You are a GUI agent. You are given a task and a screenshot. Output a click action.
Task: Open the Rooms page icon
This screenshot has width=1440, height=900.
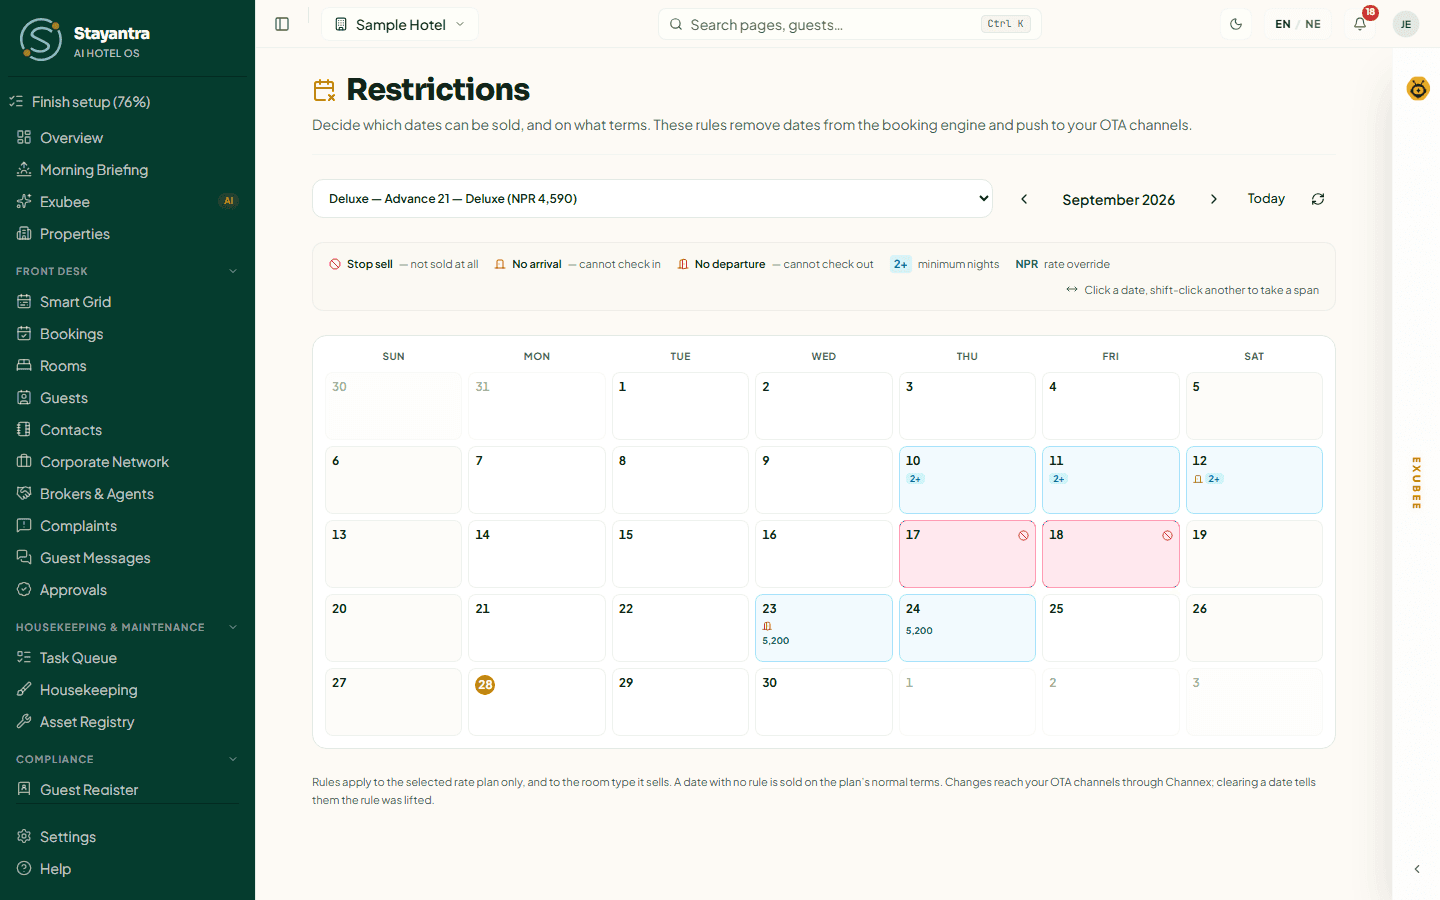(x=24, y=366)
